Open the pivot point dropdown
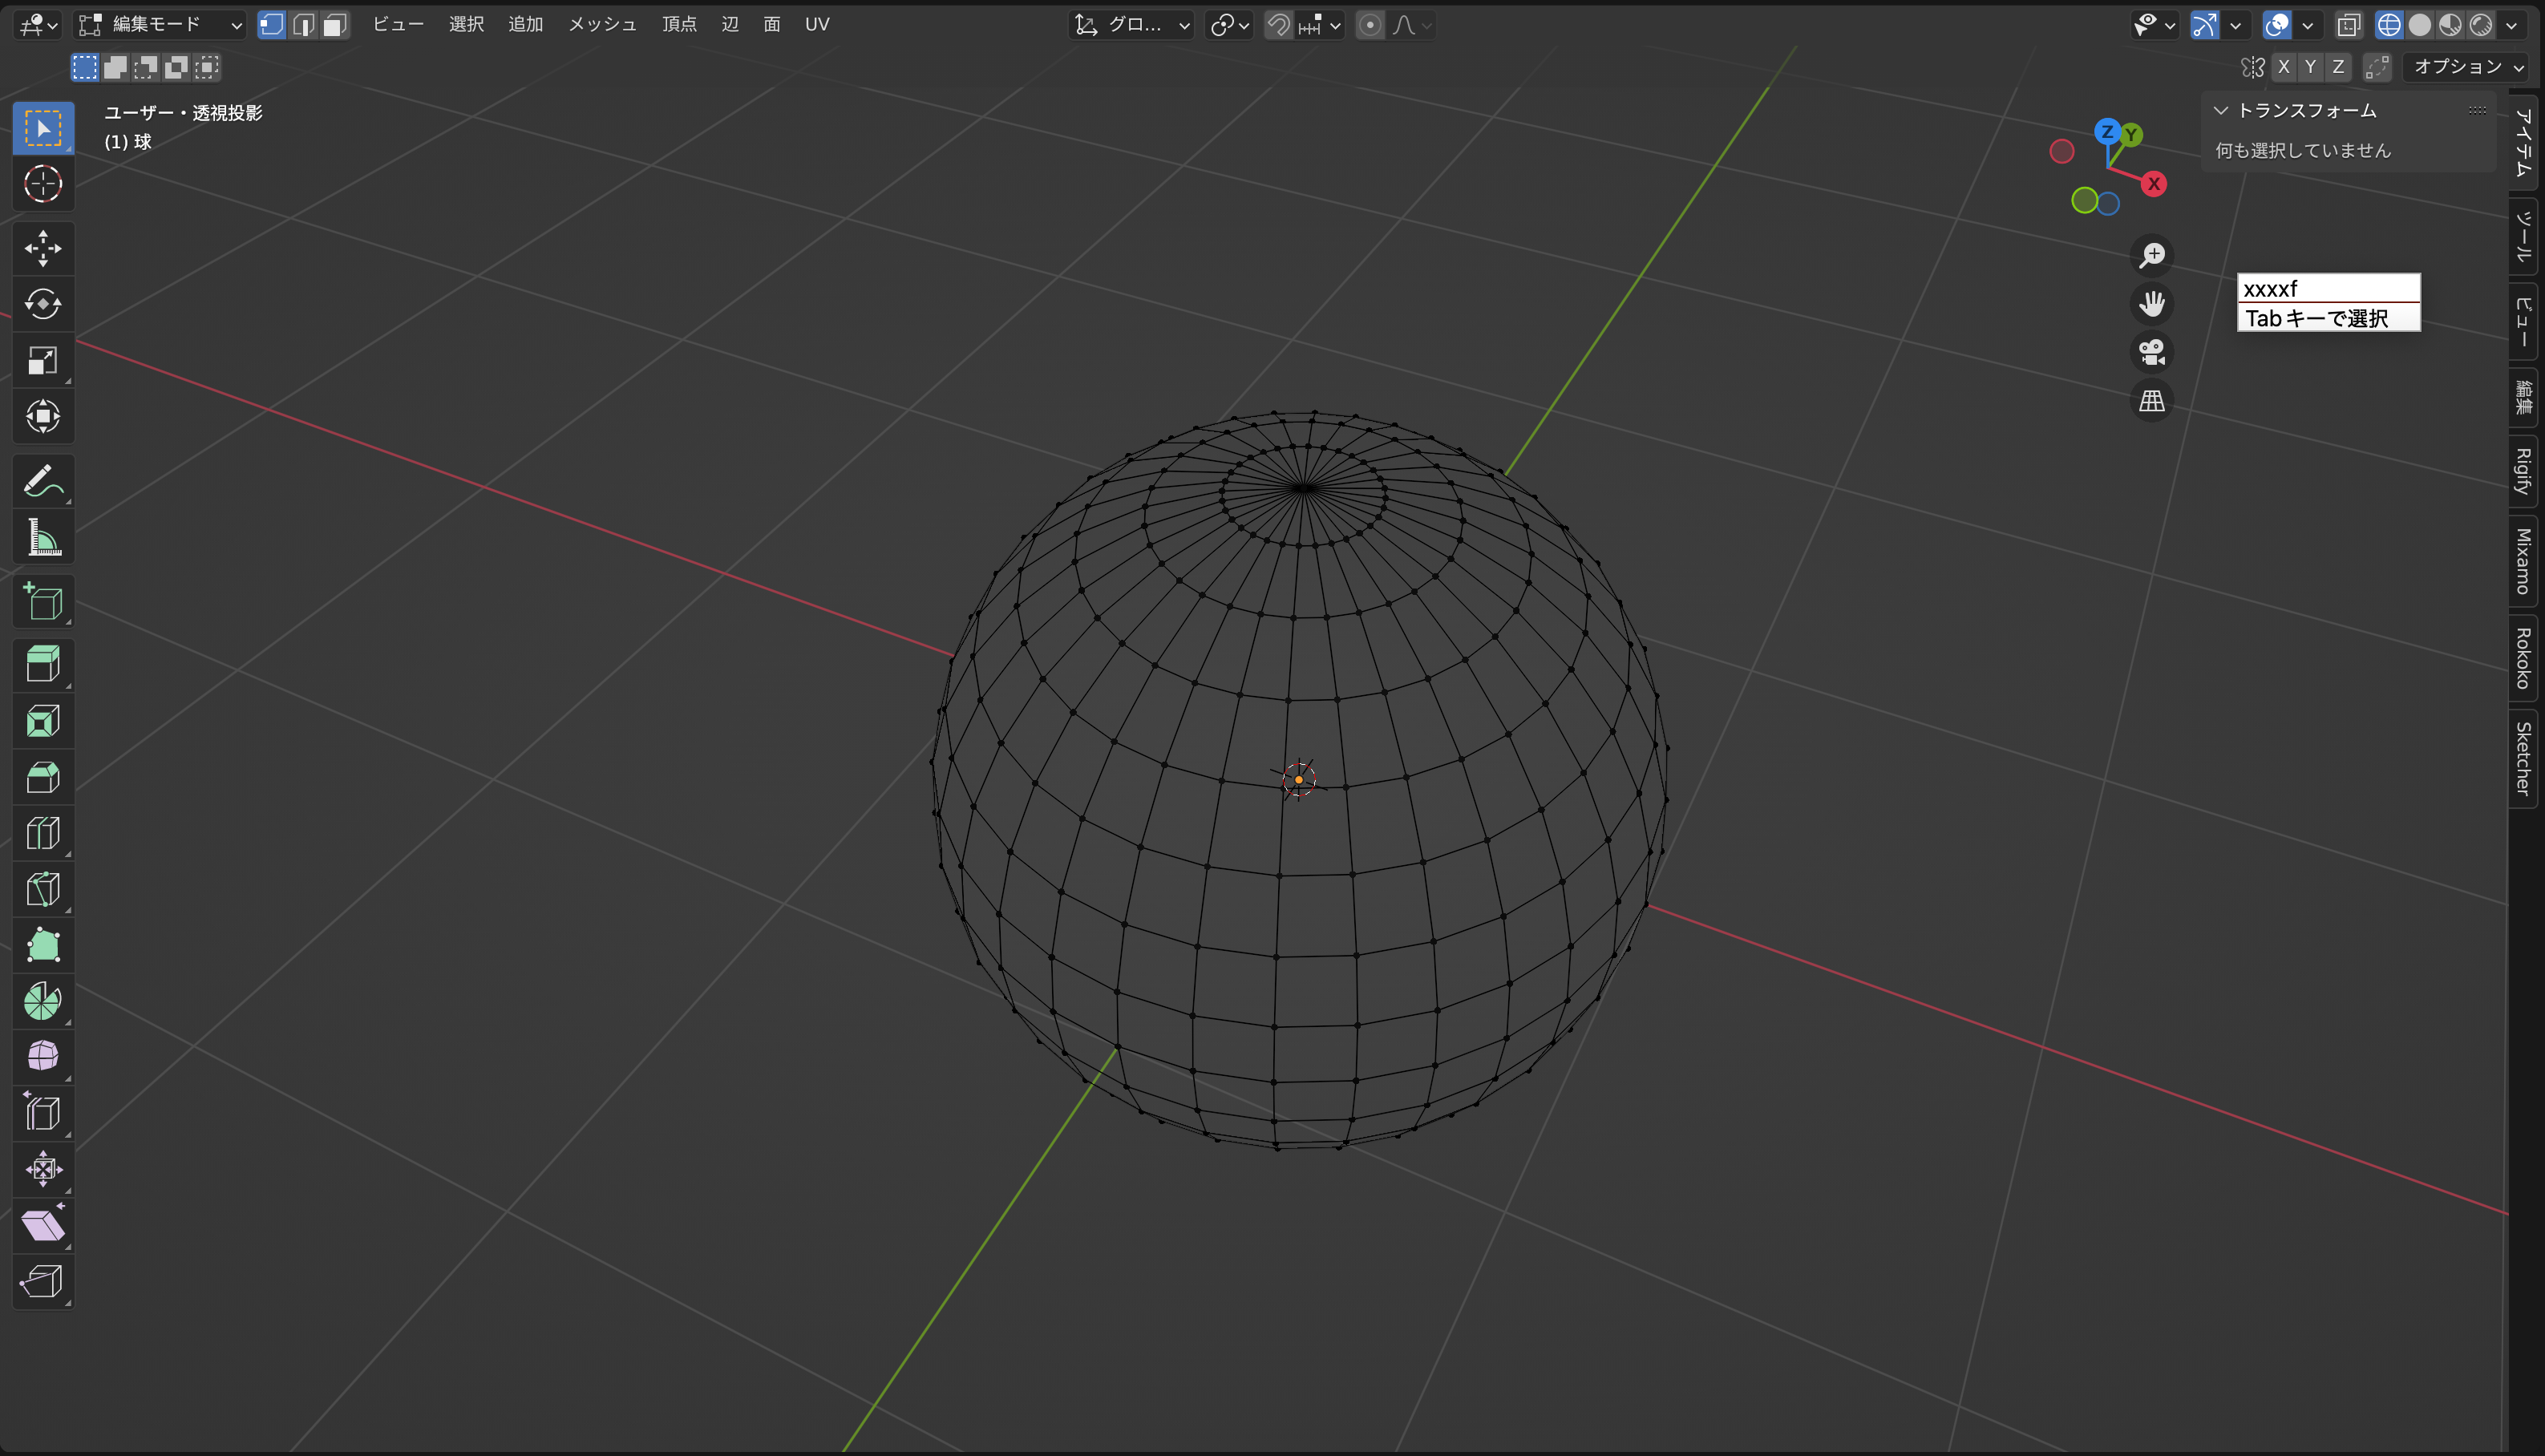Screen dimensions: 2545x1456 (x=1229, y=25)
